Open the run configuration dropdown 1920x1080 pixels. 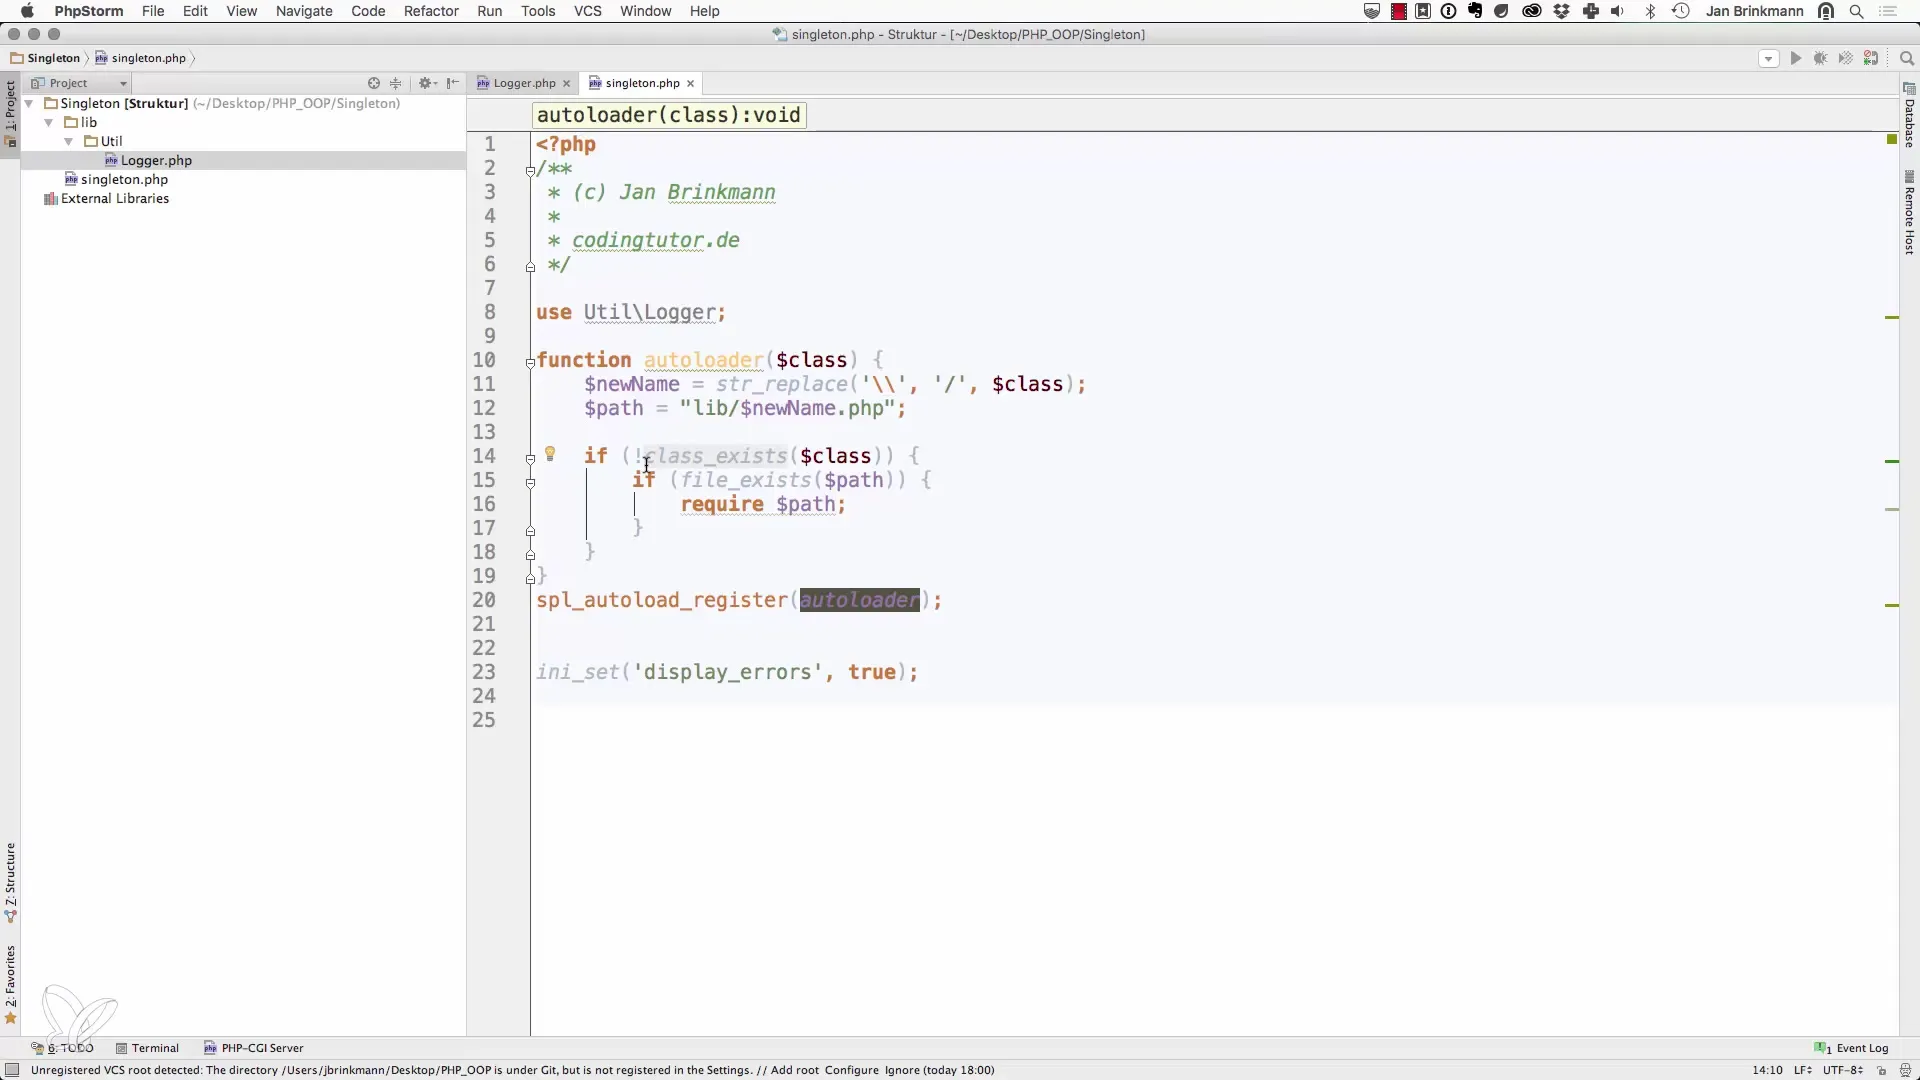pos(1768,59)
